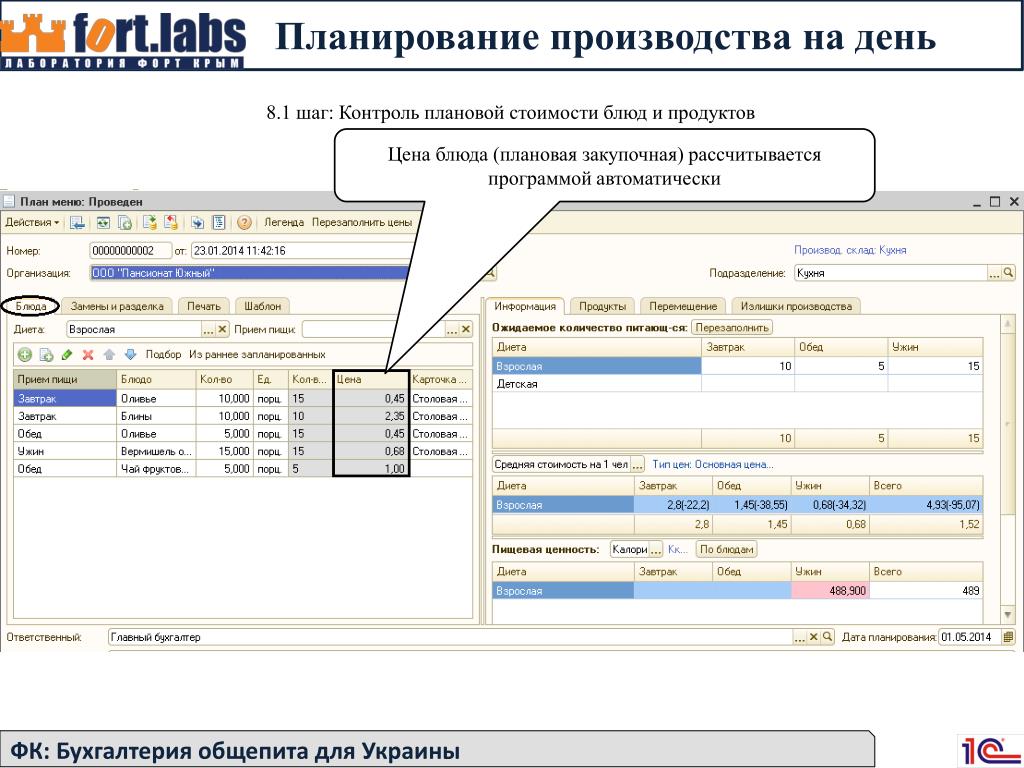The height and width of the screenshot is (768, 1024).
Task: Clear the Прием пищи field with X icon
Action: (466, 330)
